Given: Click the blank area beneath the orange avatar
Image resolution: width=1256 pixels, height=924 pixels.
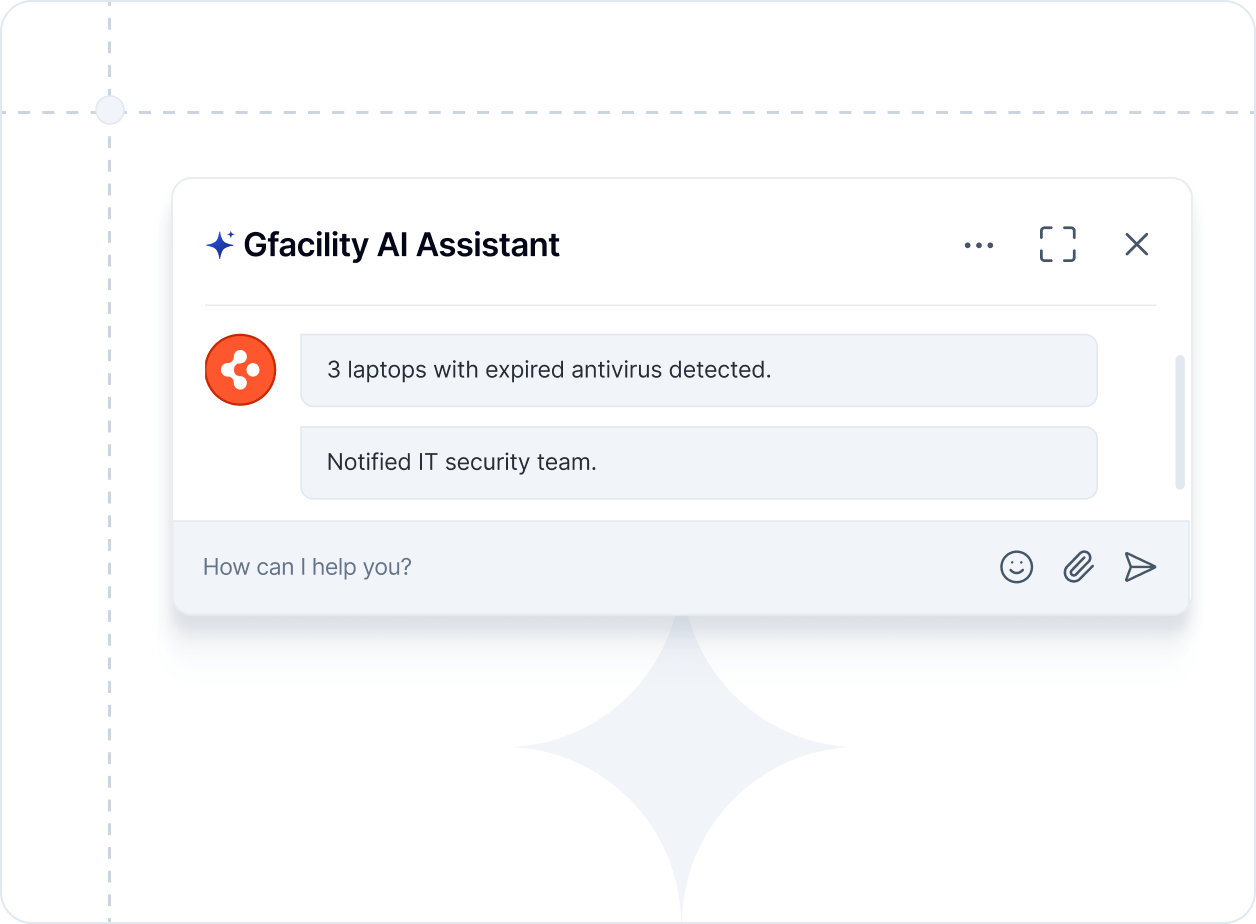Looking at the screenshot, I should [x=240, y=462].
